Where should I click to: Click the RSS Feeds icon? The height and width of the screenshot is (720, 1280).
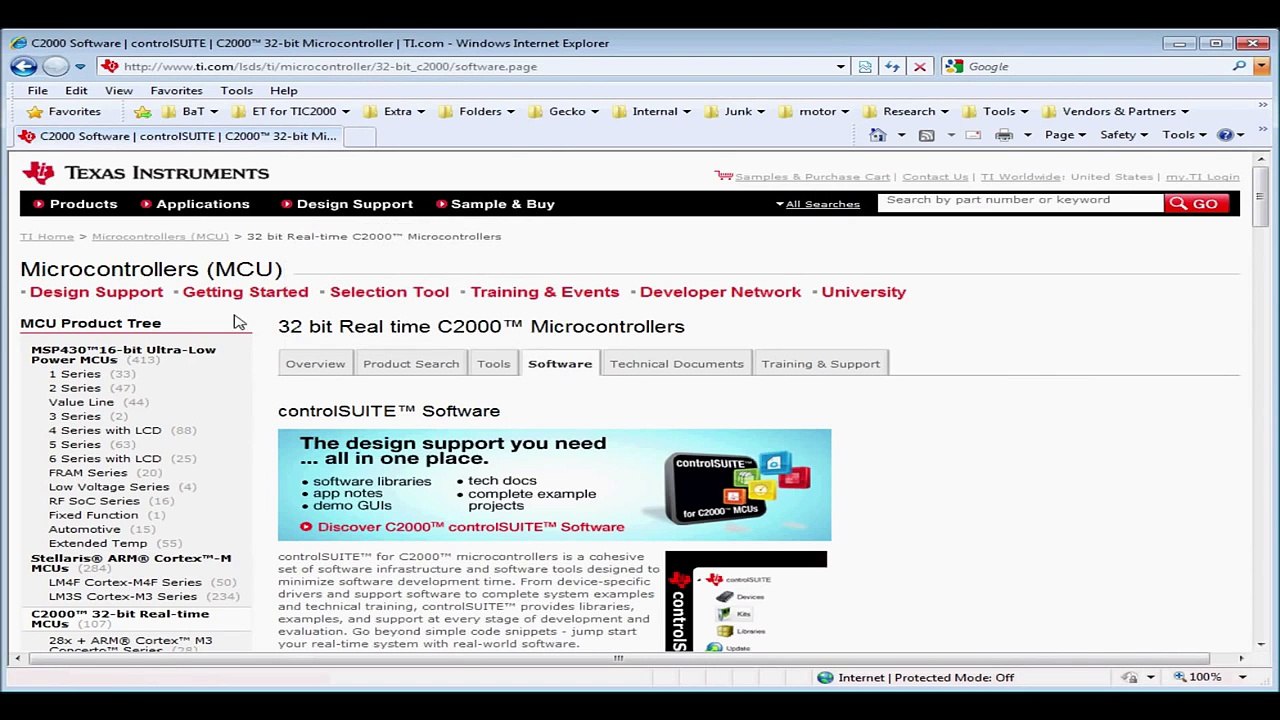[926, 135]
